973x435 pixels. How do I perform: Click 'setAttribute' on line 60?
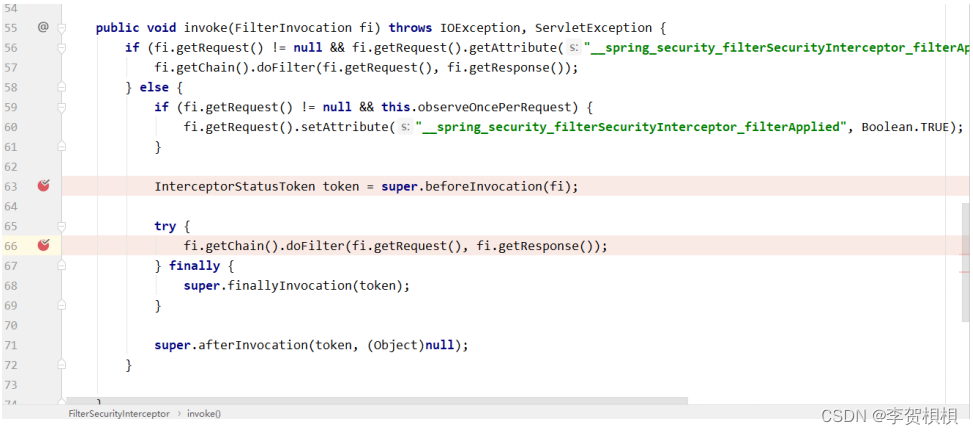pyautogui.click(x=344, y=127)
